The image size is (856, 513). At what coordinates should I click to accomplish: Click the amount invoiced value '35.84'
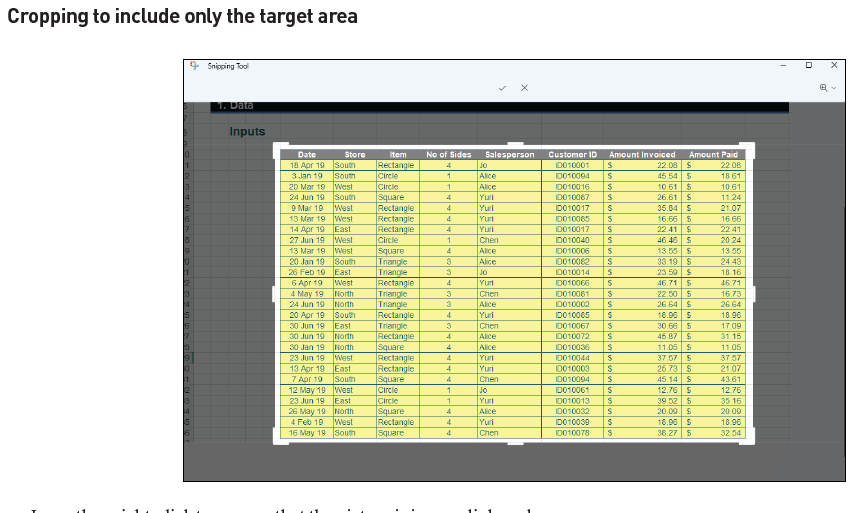(x=667, y=208)
